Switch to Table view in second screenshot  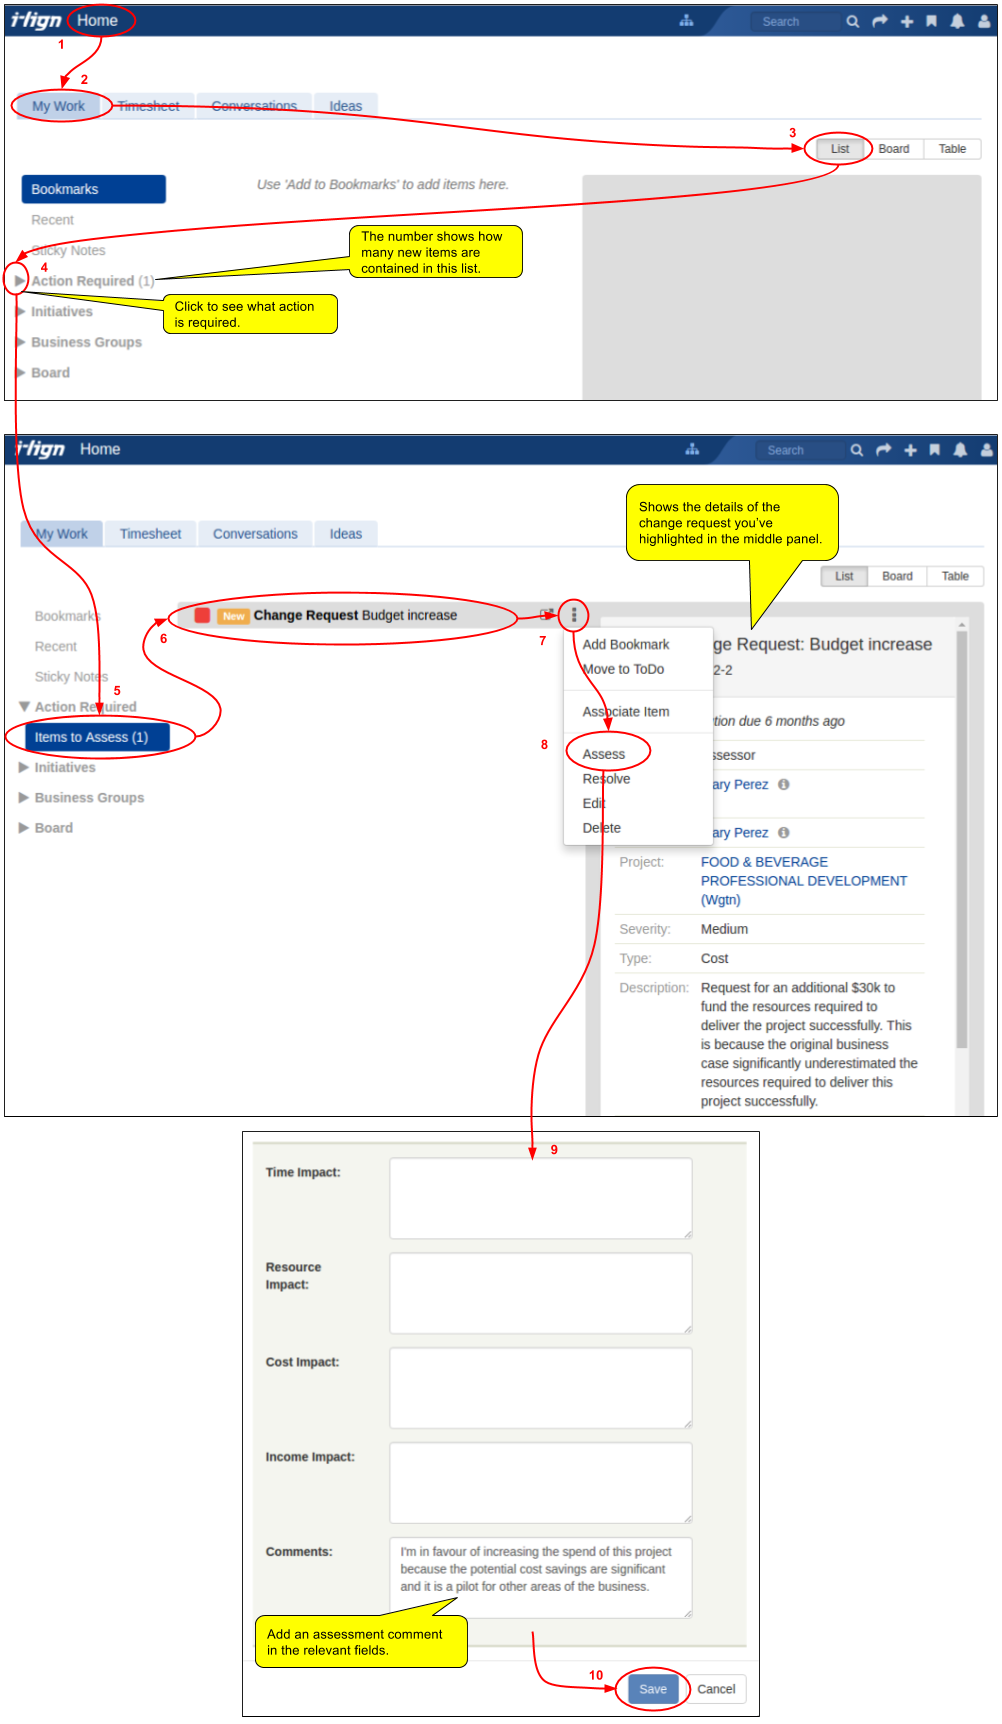point(955,576)
